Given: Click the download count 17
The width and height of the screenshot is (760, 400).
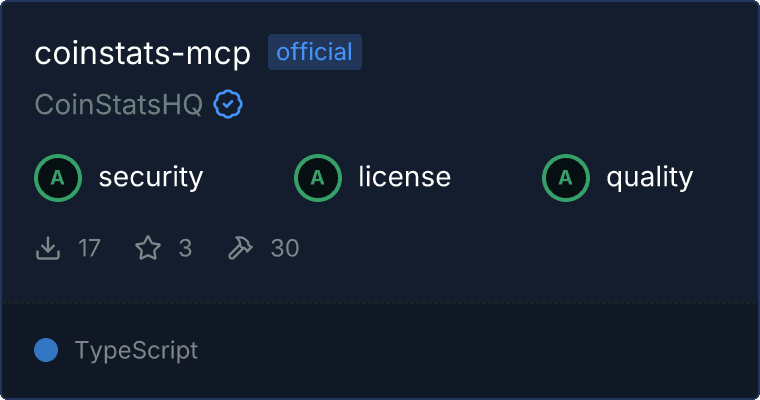Looking at the screenshot, I should tap(90, 248).
